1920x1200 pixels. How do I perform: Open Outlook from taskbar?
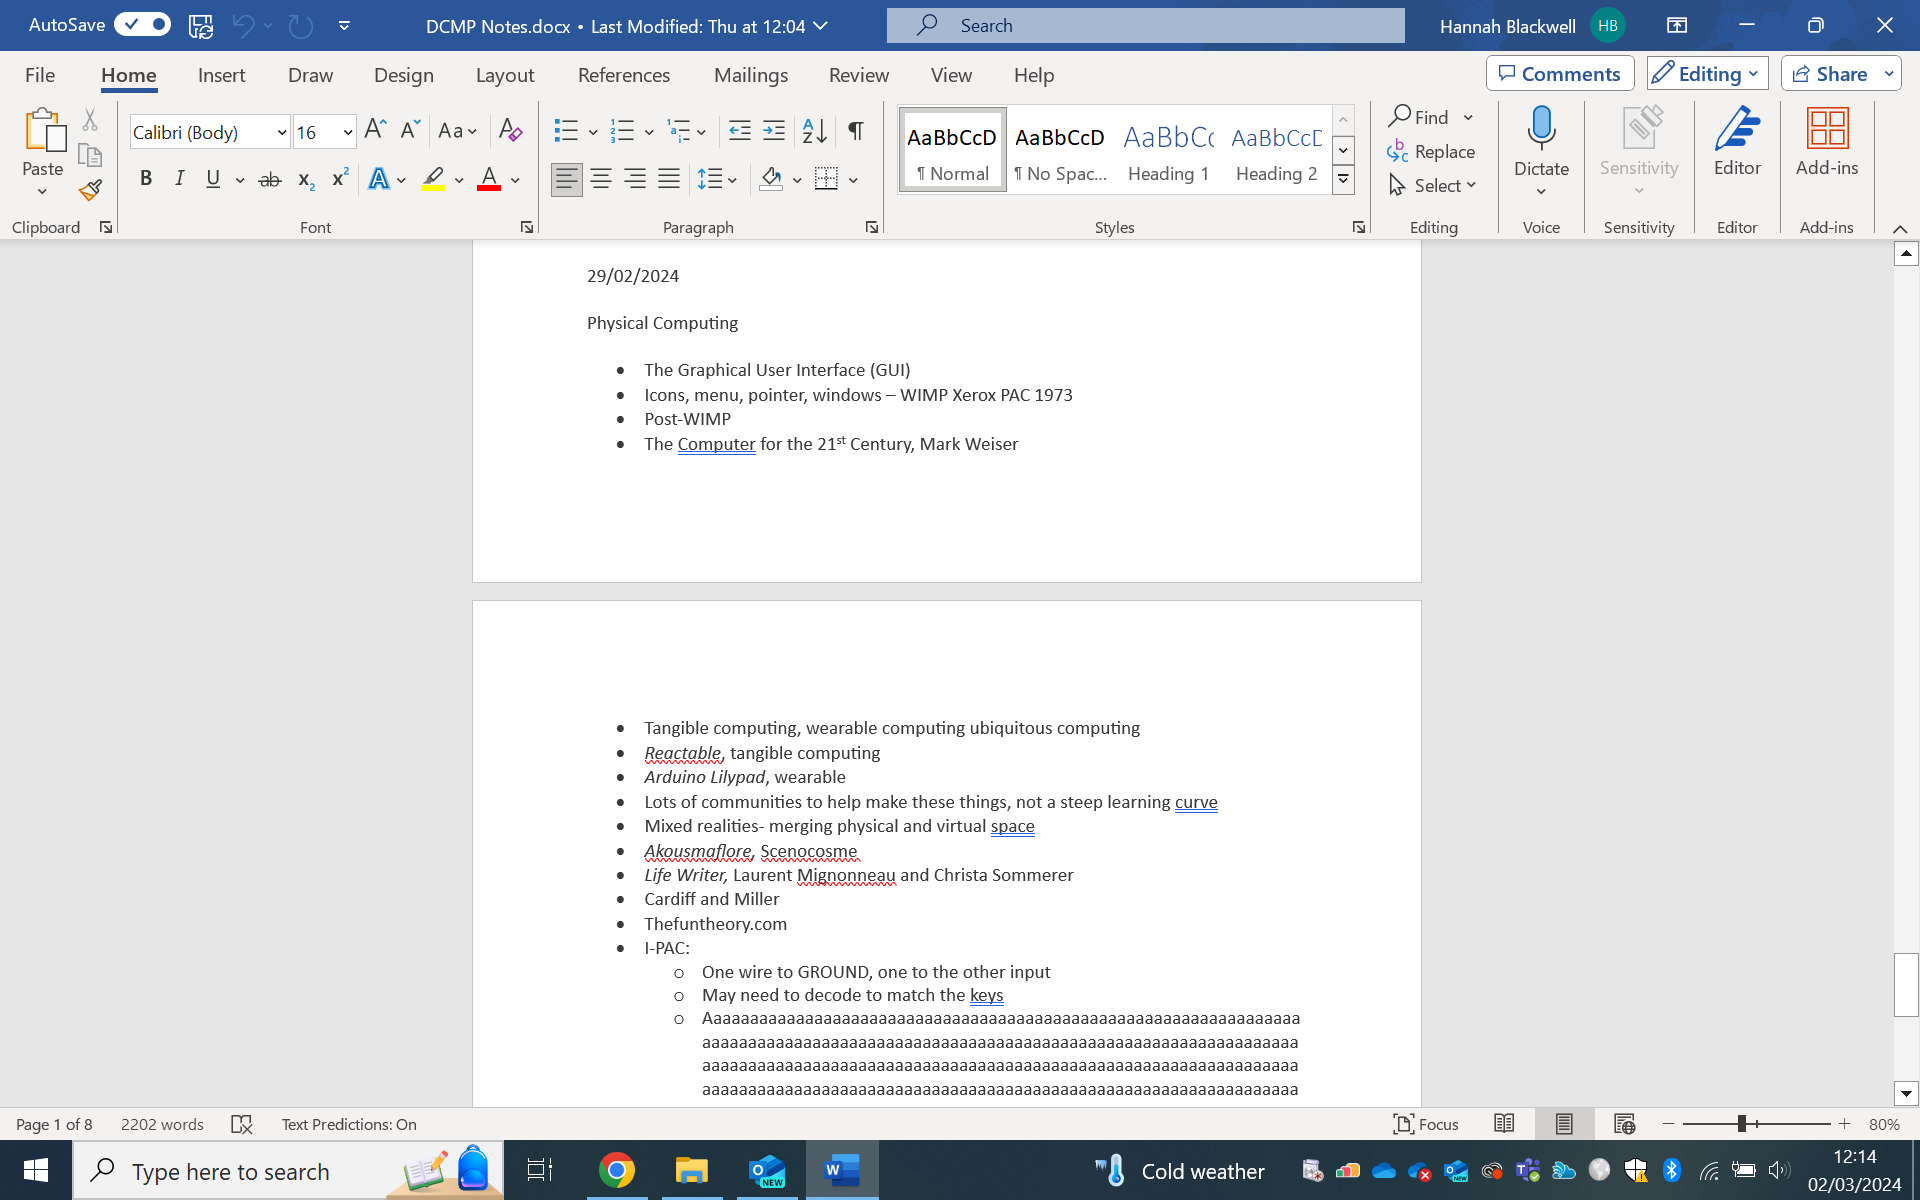[767, 1170]
